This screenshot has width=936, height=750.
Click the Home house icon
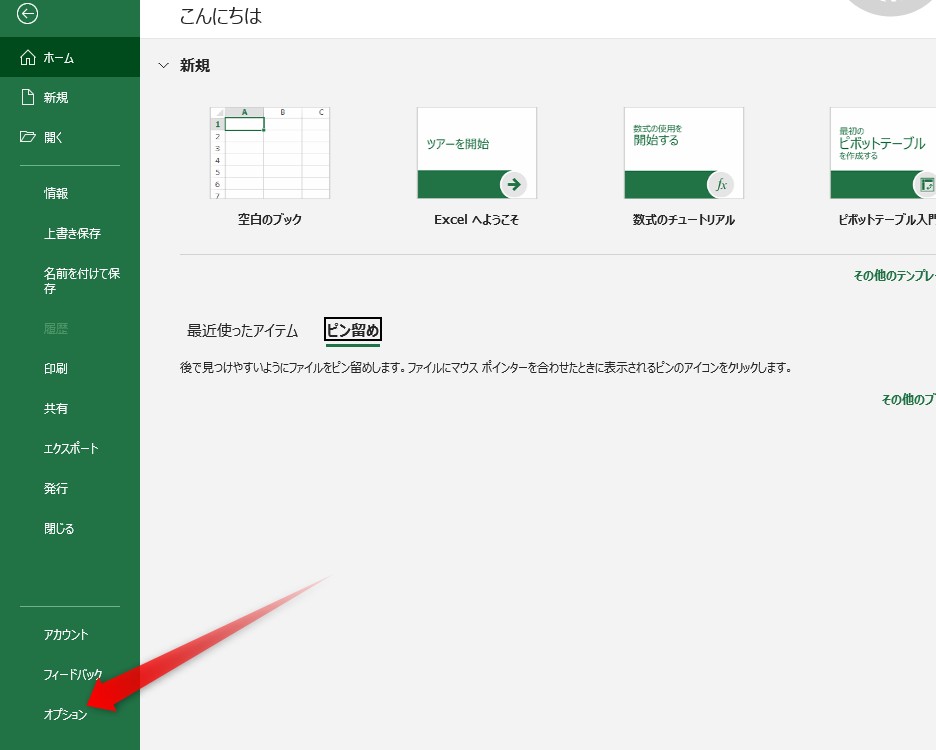[x=27, y=57]
